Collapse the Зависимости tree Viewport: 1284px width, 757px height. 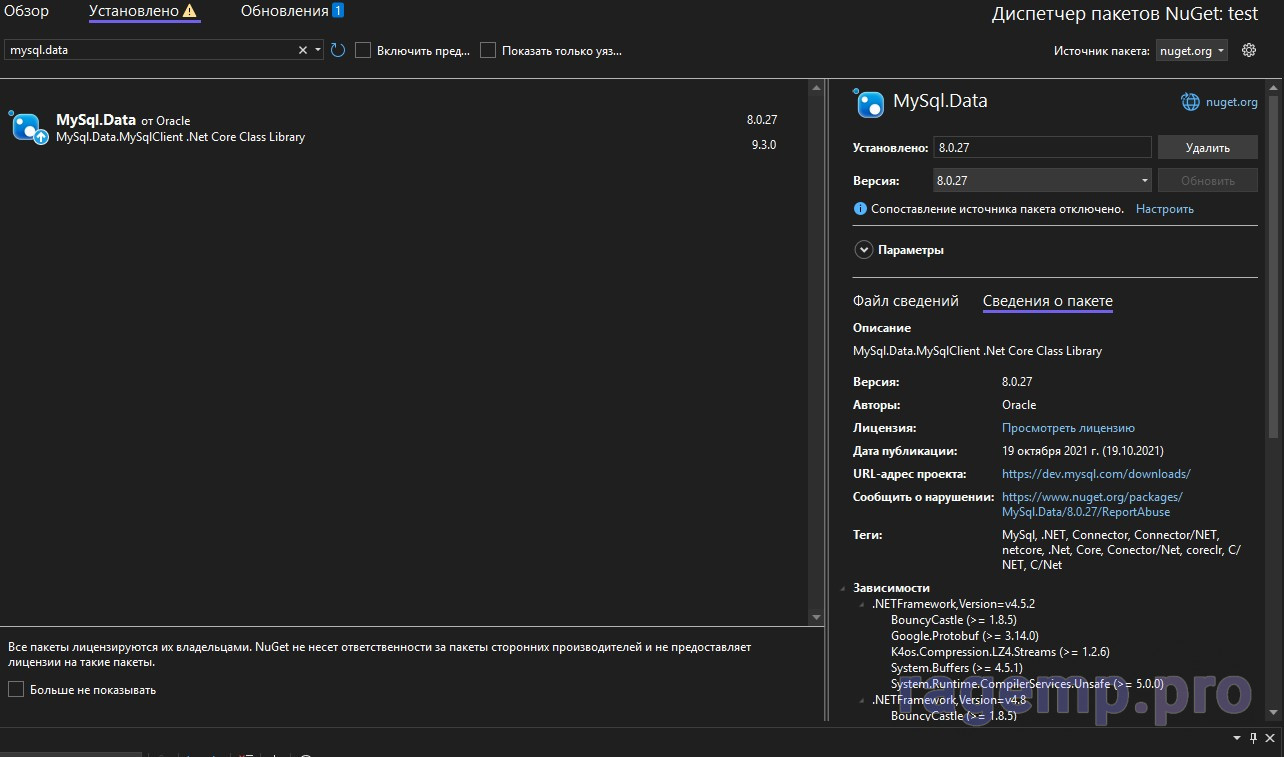click(x=843, y=588)
